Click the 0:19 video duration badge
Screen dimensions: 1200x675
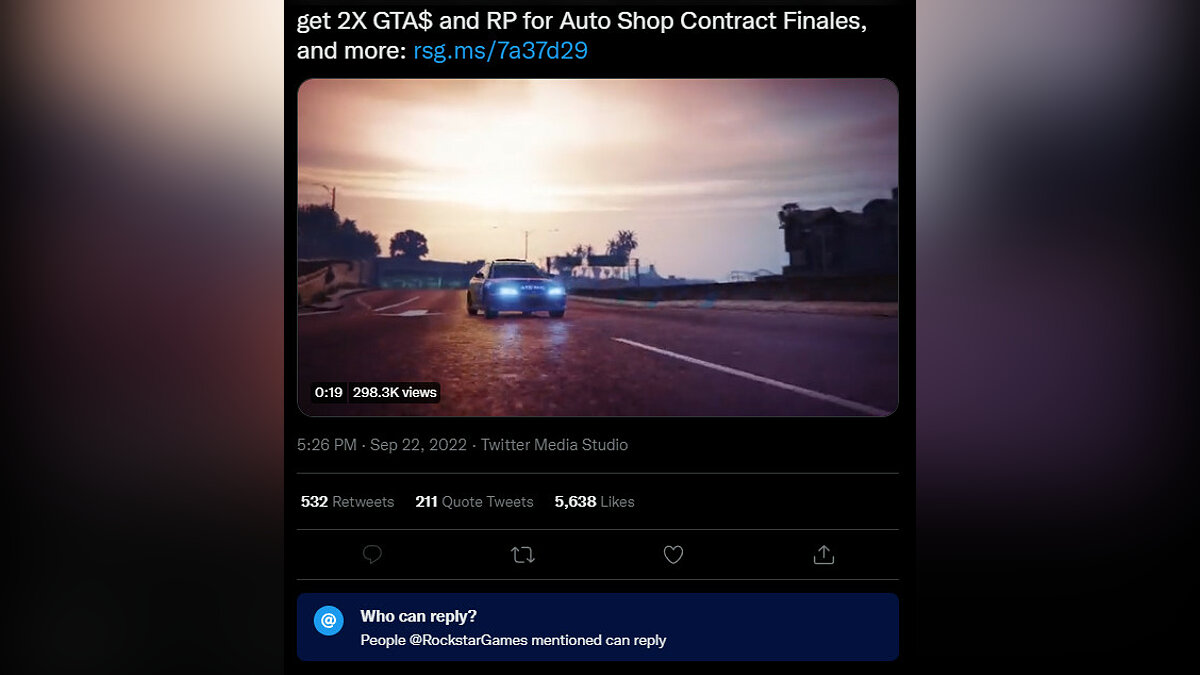point(328,392)
